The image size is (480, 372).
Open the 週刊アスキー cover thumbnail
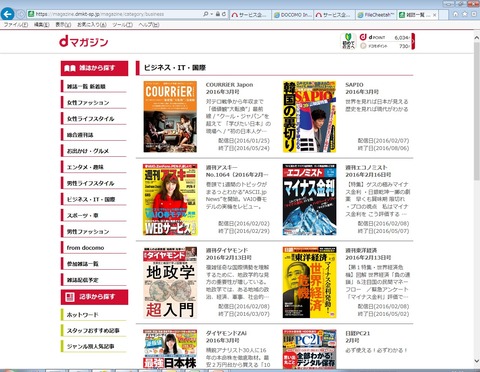[170, 199]
